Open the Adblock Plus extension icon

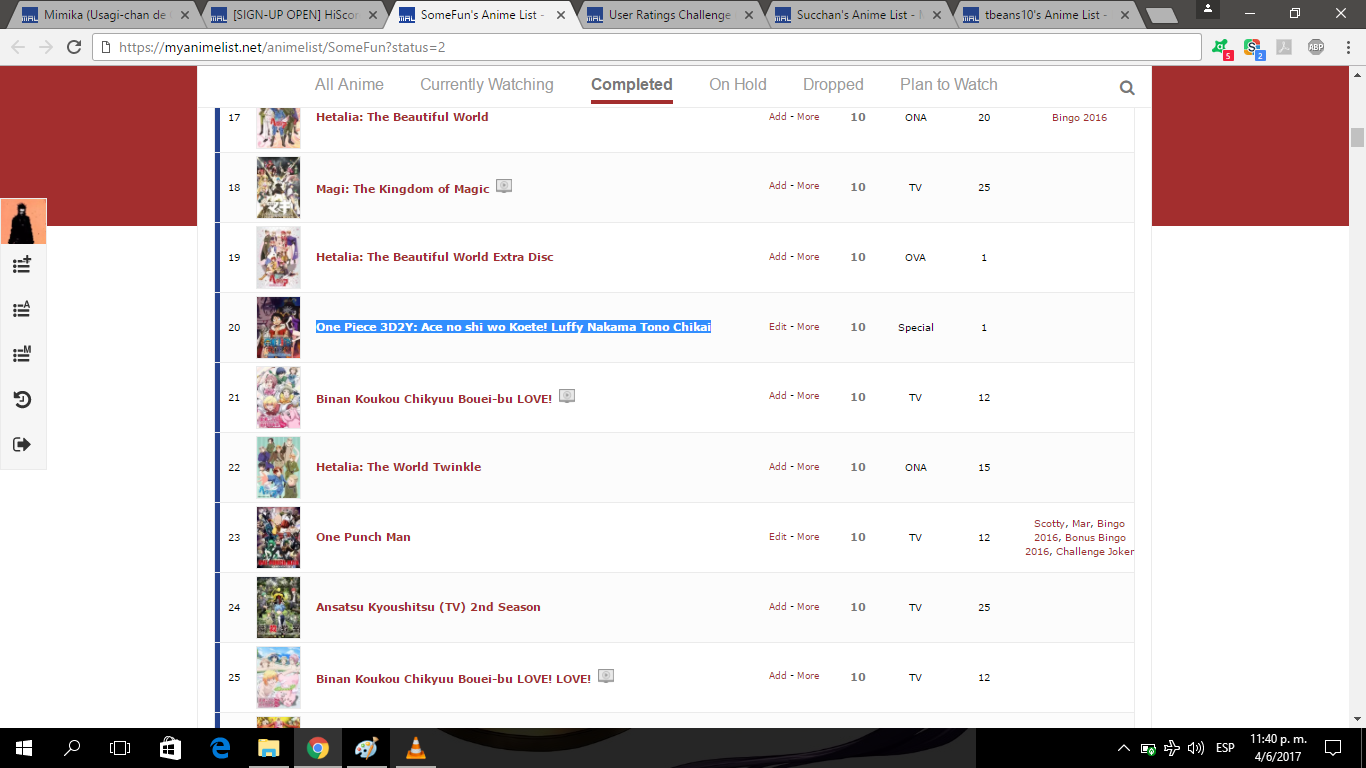tap(1316, 47)
